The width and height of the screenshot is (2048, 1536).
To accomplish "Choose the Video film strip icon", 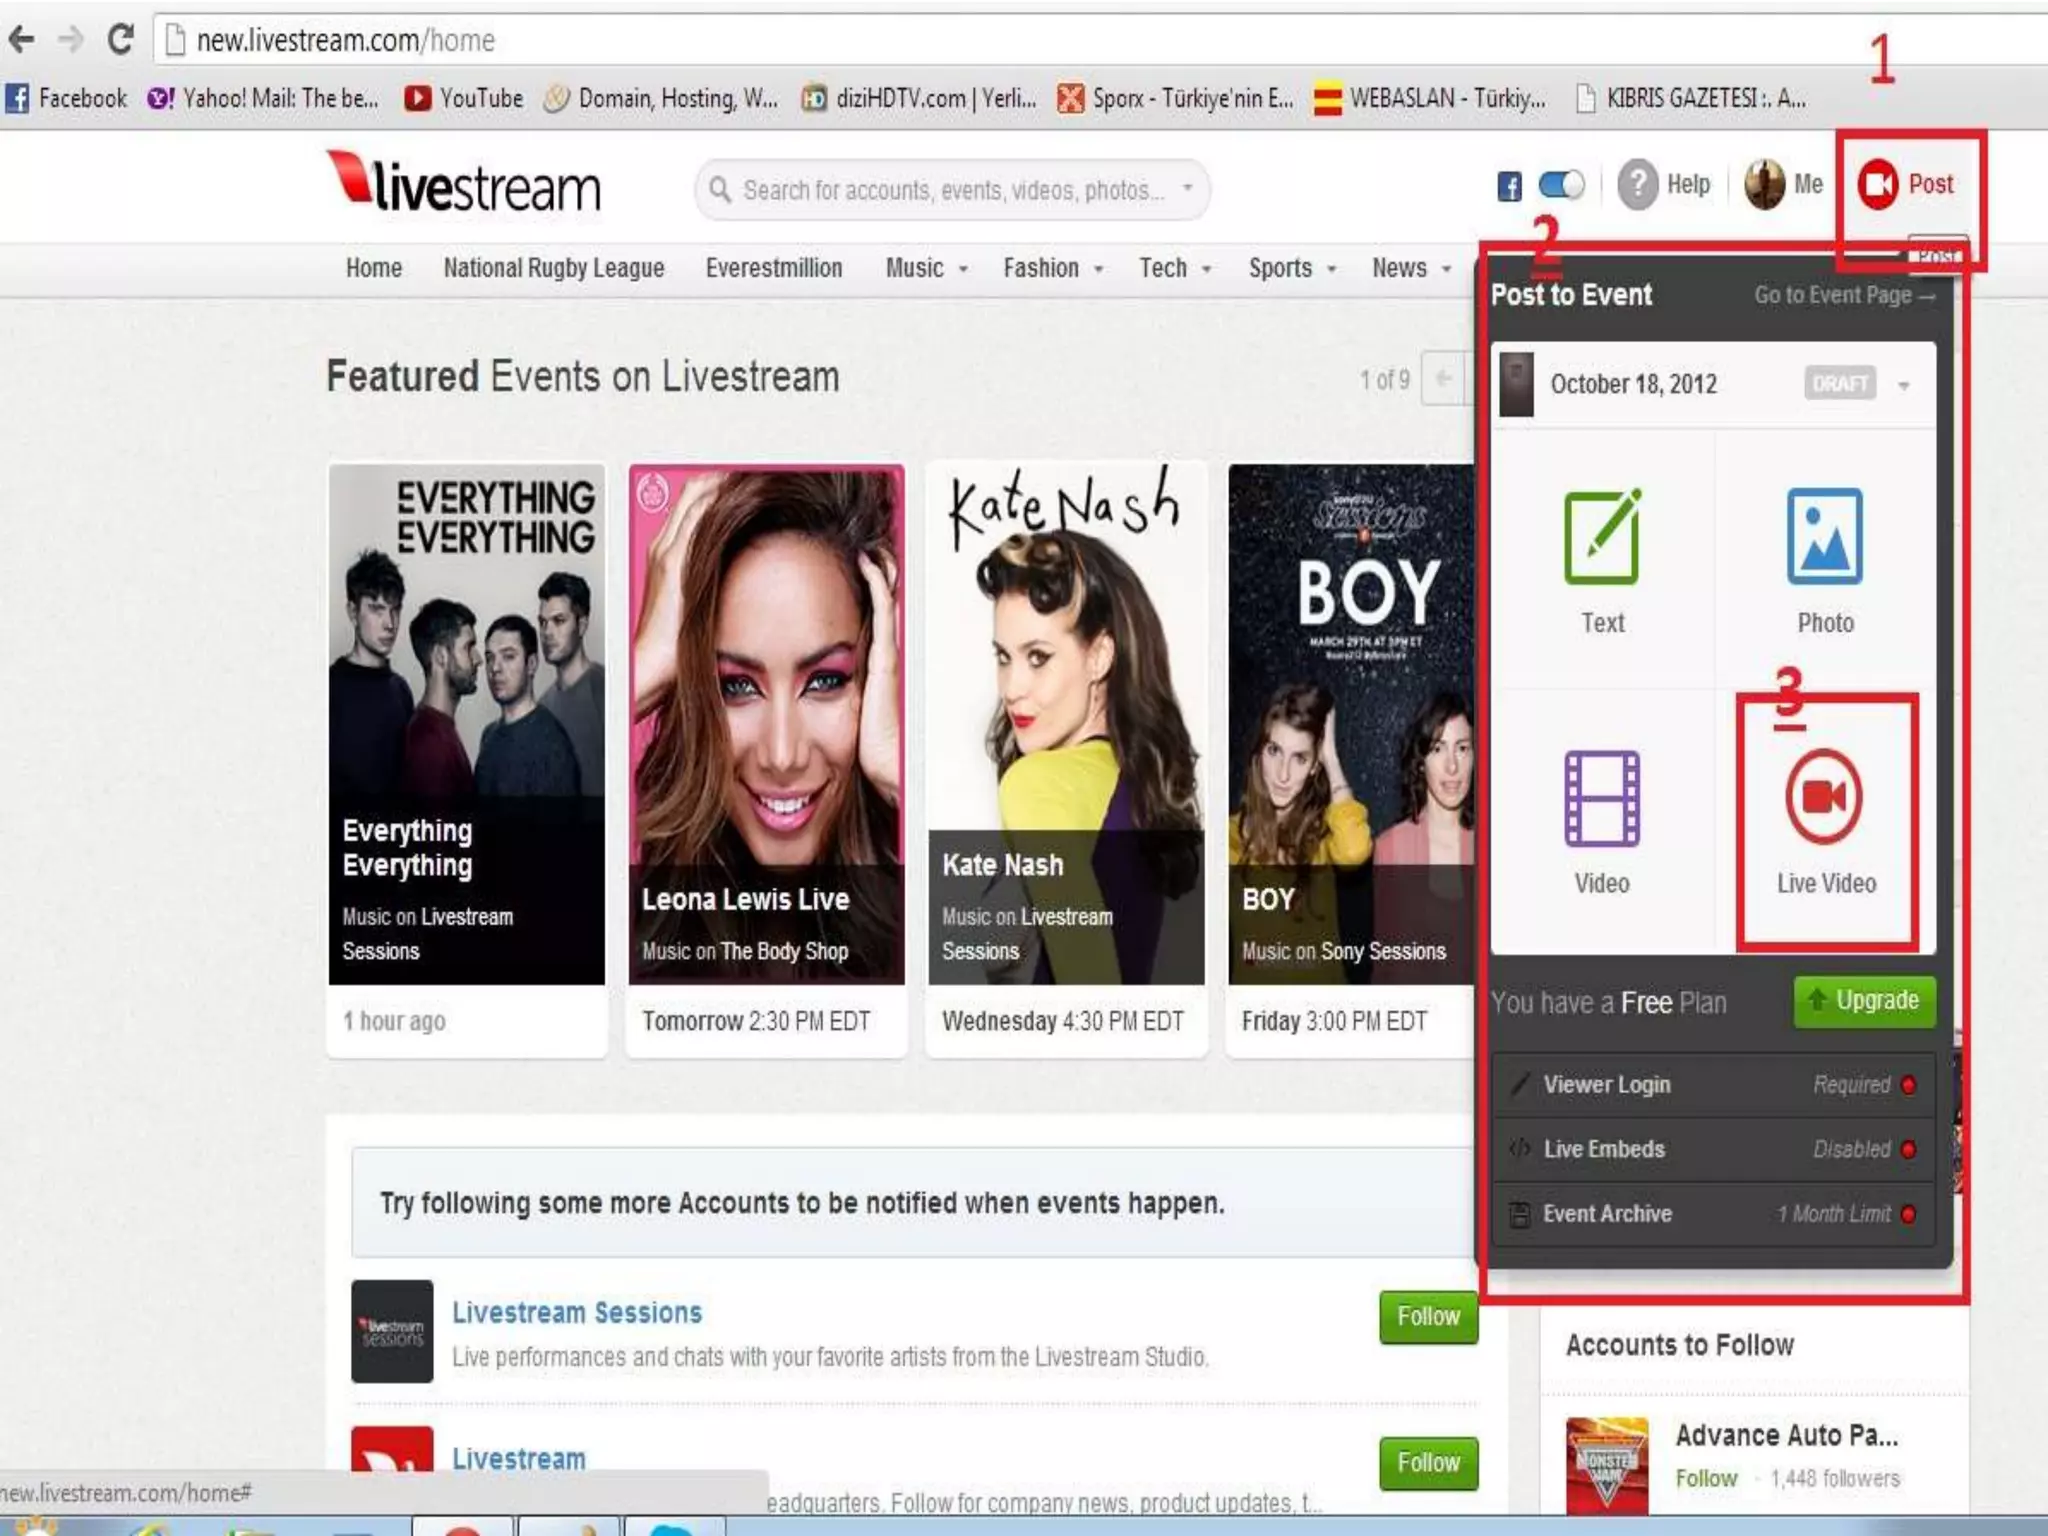I will click(1601, 798).
